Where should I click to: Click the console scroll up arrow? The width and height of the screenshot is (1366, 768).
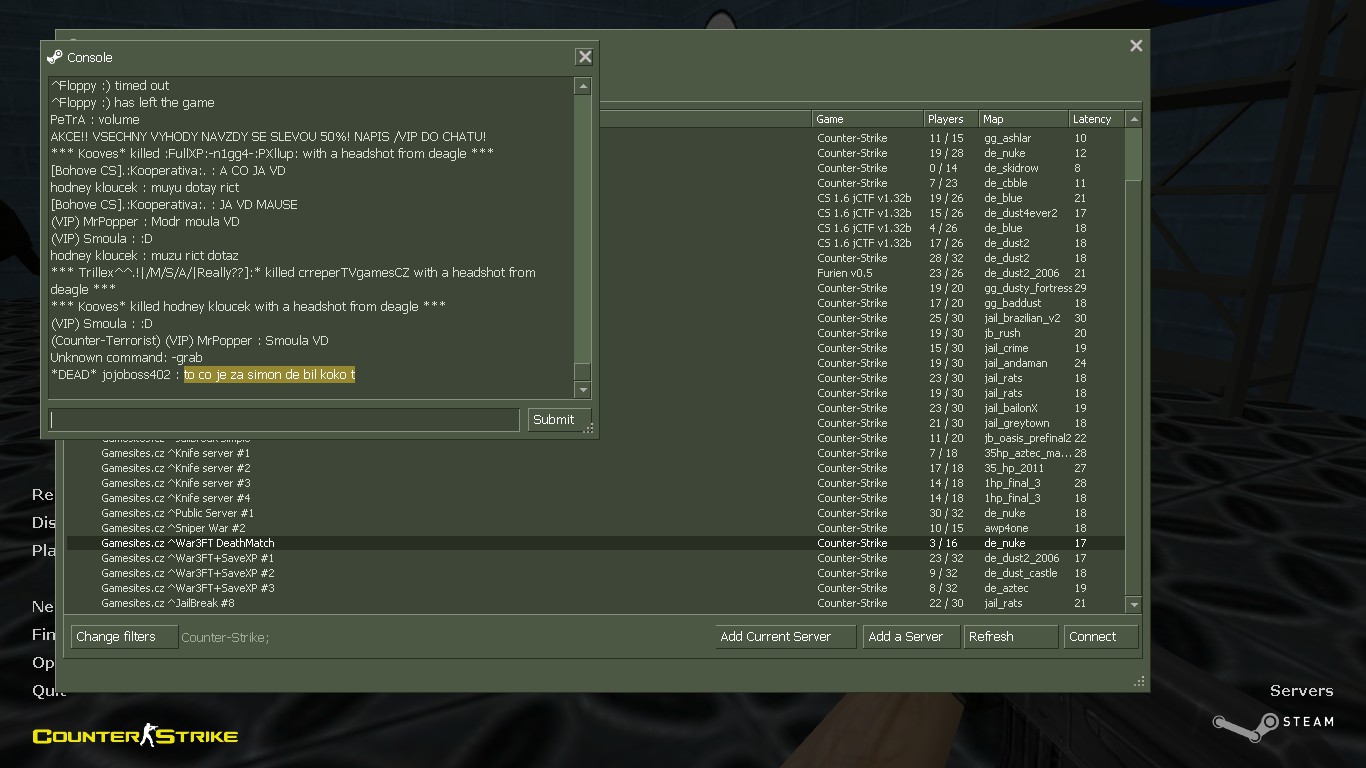pyautogui.click(x=582, y=87)
